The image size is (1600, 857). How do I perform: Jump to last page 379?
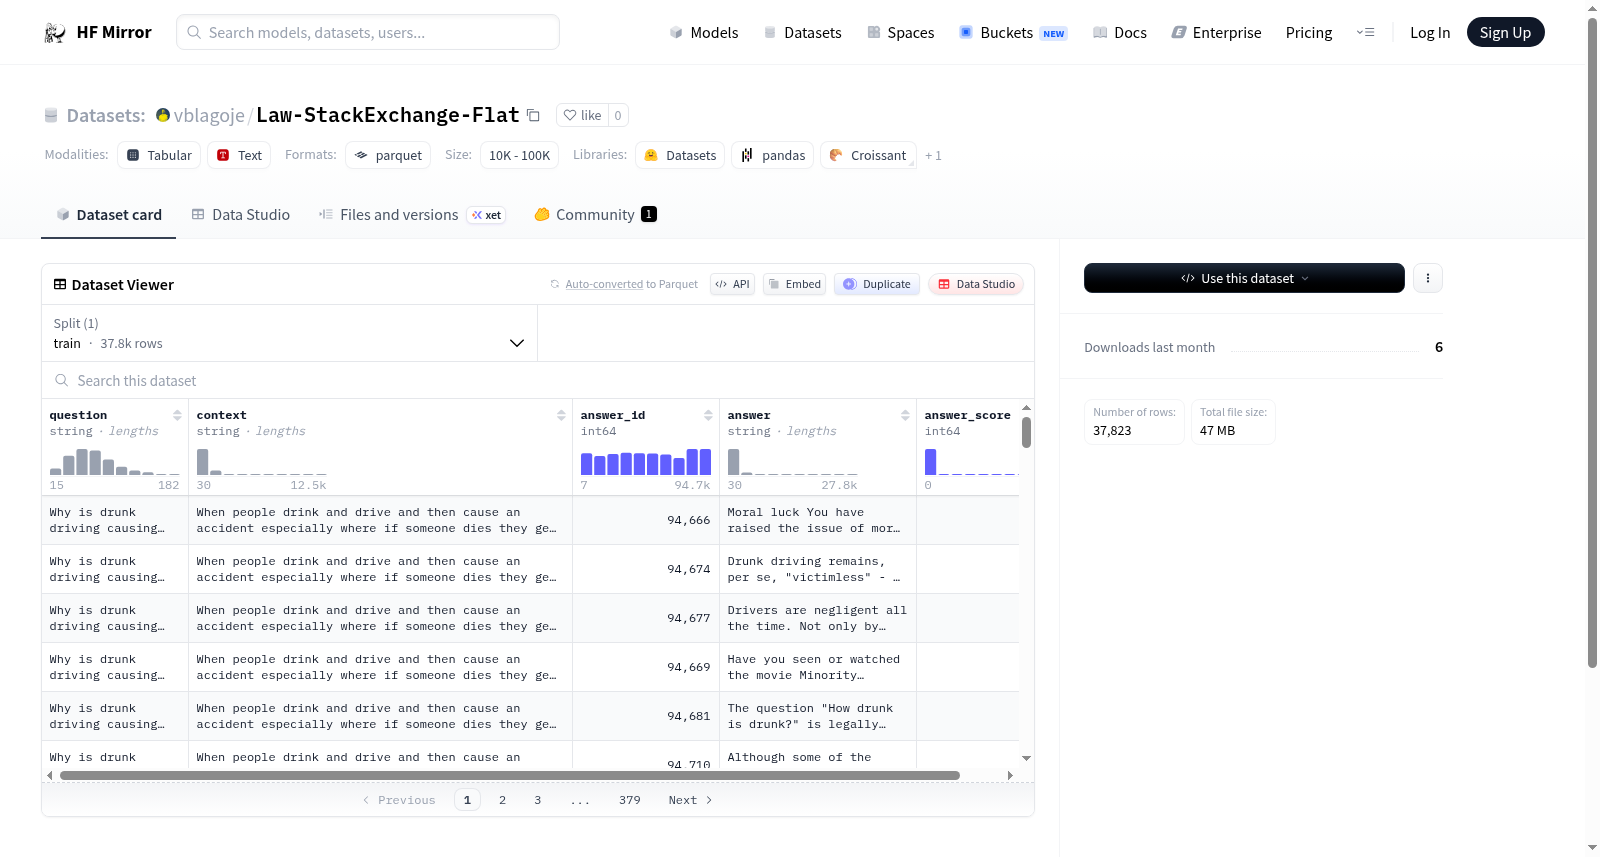[x=630, y=800]
